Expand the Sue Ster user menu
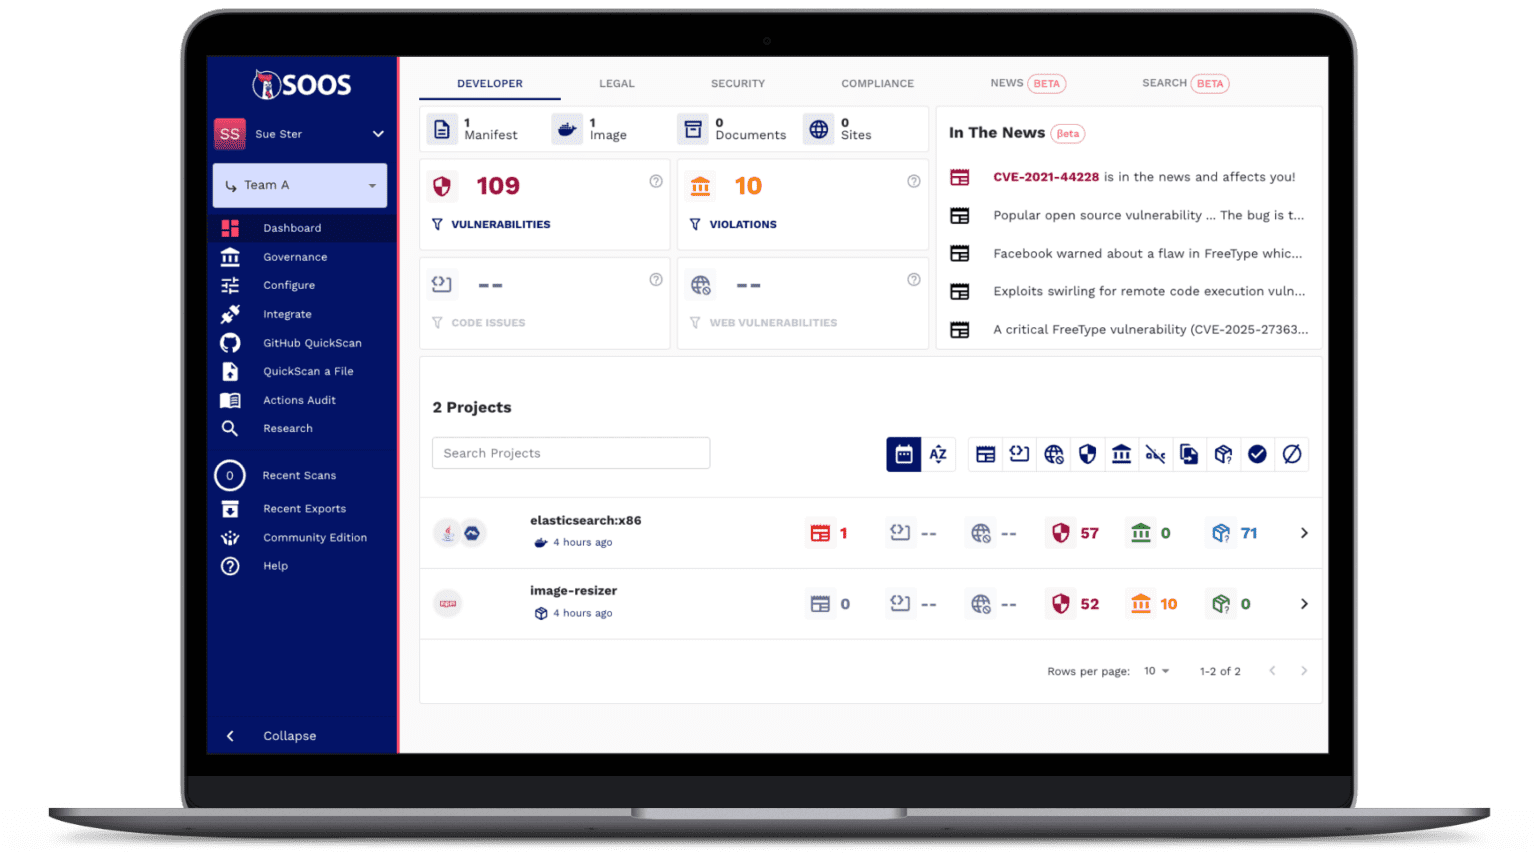1536x864 pixels. coord(378,134)
